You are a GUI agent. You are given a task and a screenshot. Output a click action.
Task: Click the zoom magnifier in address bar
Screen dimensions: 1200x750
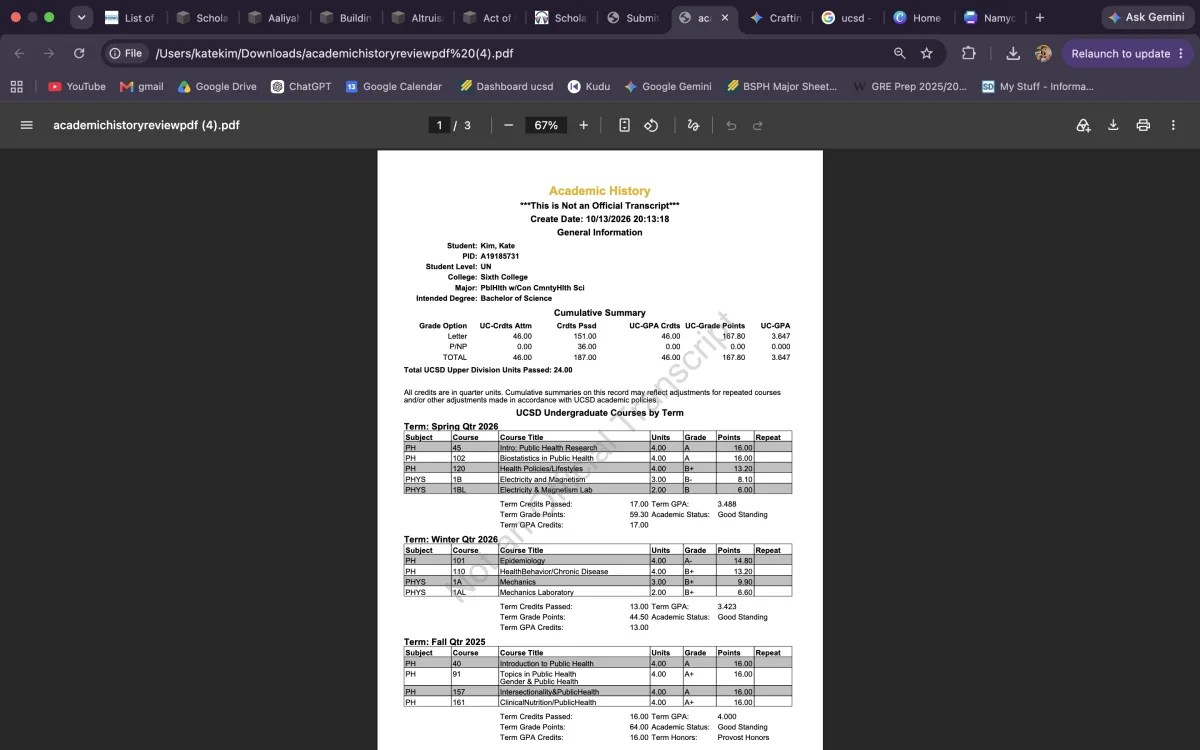(x=900, y=53)
